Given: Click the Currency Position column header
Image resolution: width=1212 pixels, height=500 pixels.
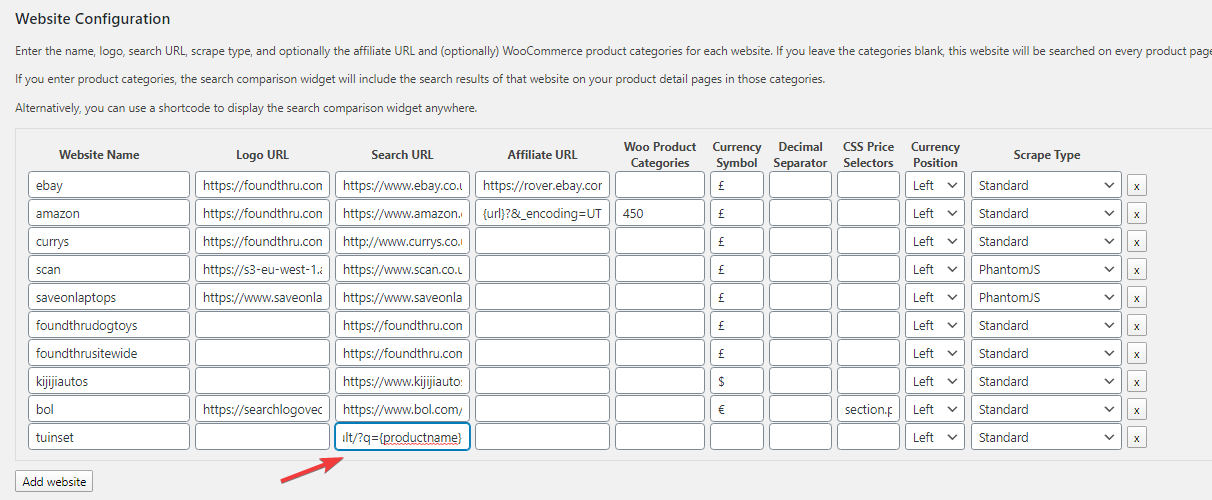Looking at the screenshot, I should coord(935,155).
